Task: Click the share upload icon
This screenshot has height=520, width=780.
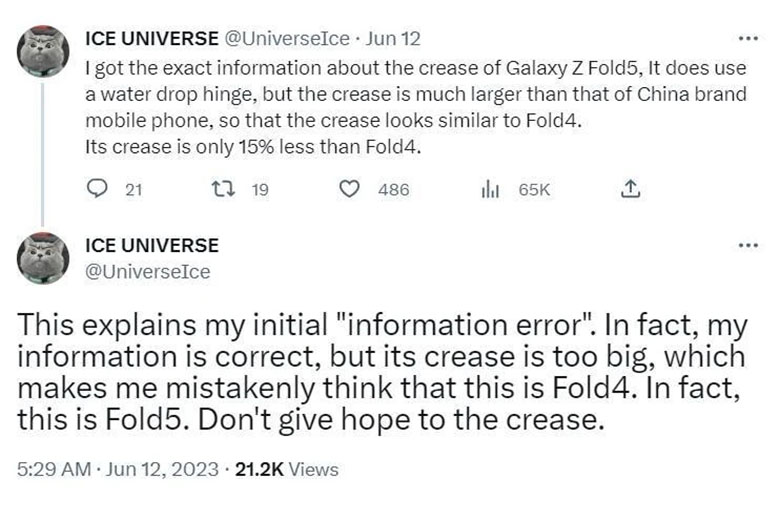Action: pos(630,189)
